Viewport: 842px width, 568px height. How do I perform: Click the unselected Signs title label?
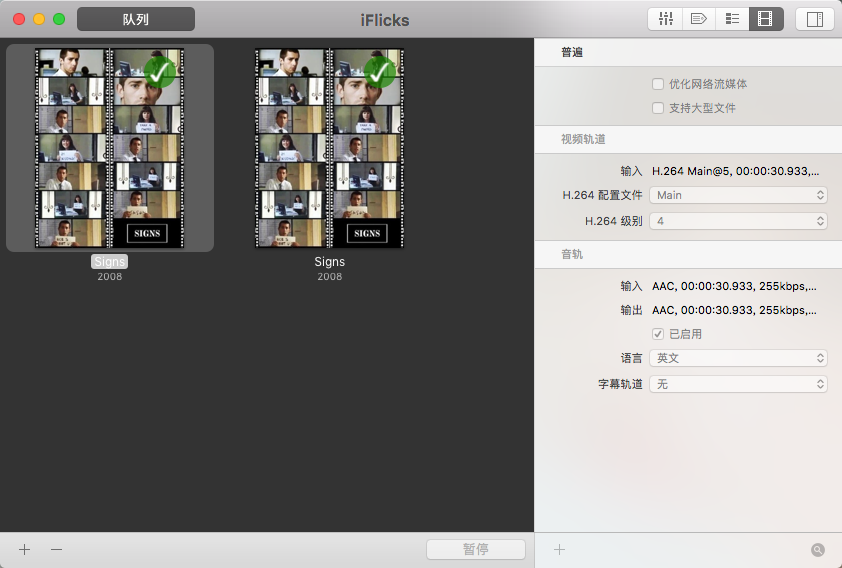330,261
